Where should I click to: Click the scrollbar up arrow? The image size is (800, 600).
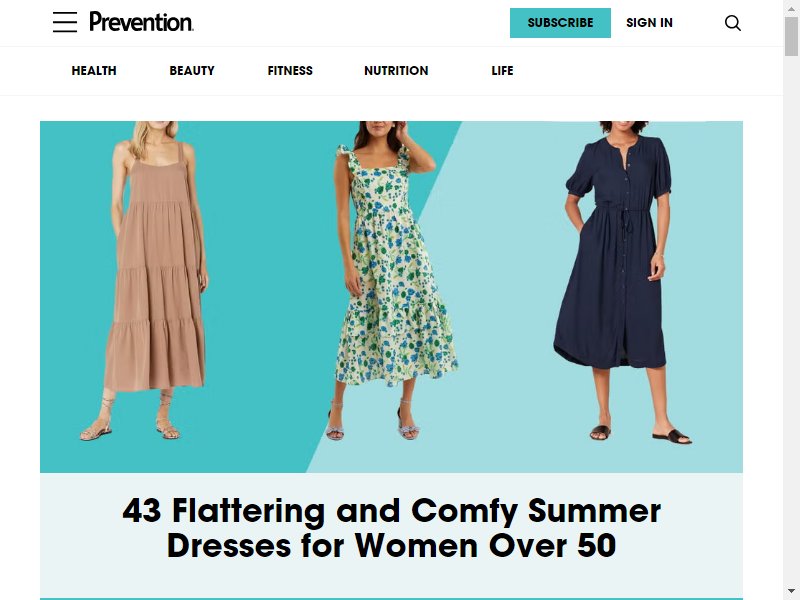point(791,8)
